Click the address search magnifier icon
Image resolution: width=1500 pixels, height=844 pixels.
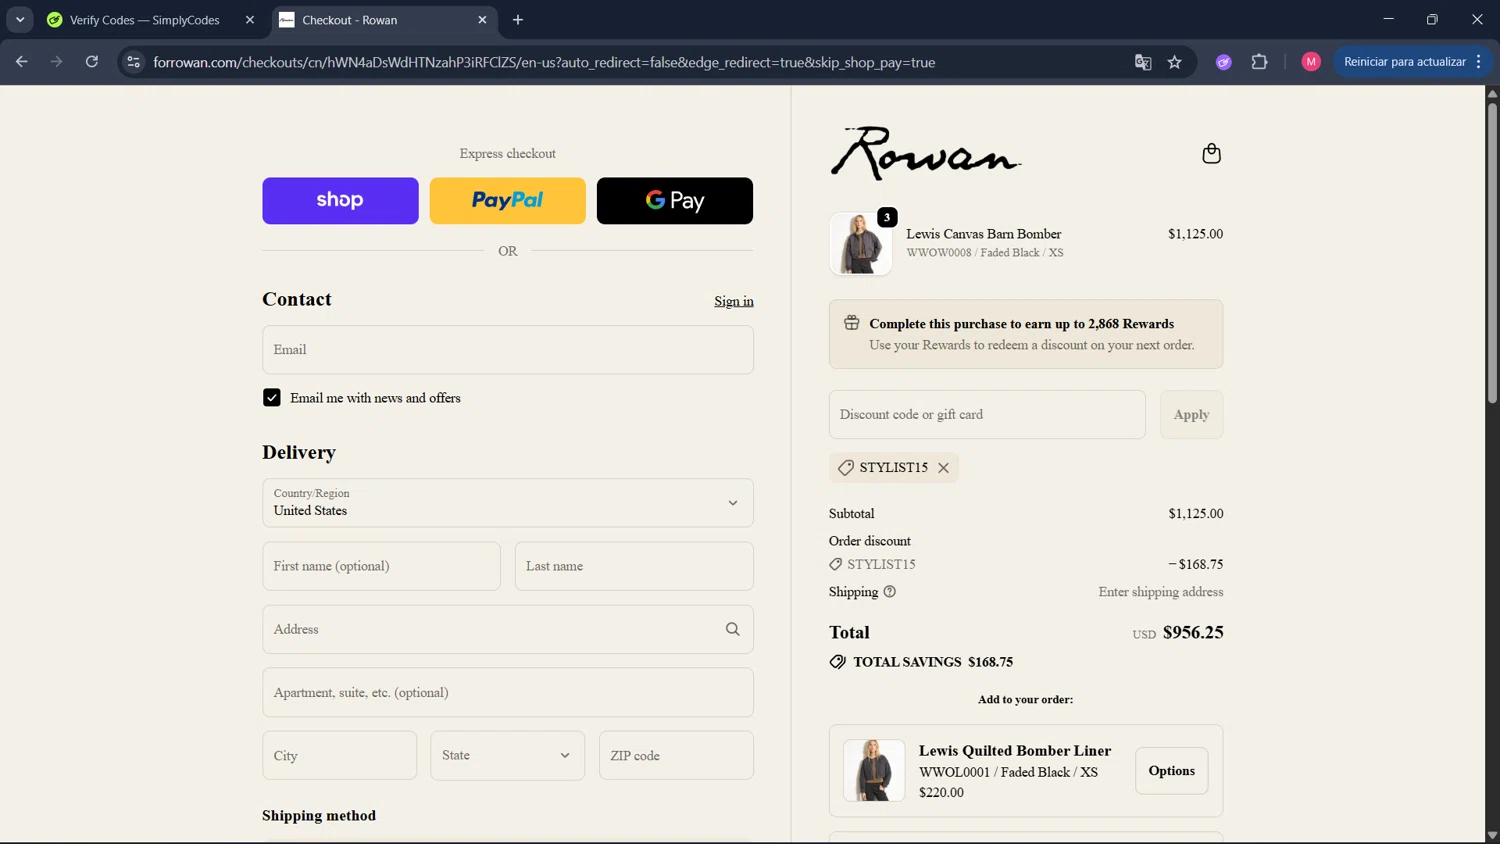pos(732,629)
